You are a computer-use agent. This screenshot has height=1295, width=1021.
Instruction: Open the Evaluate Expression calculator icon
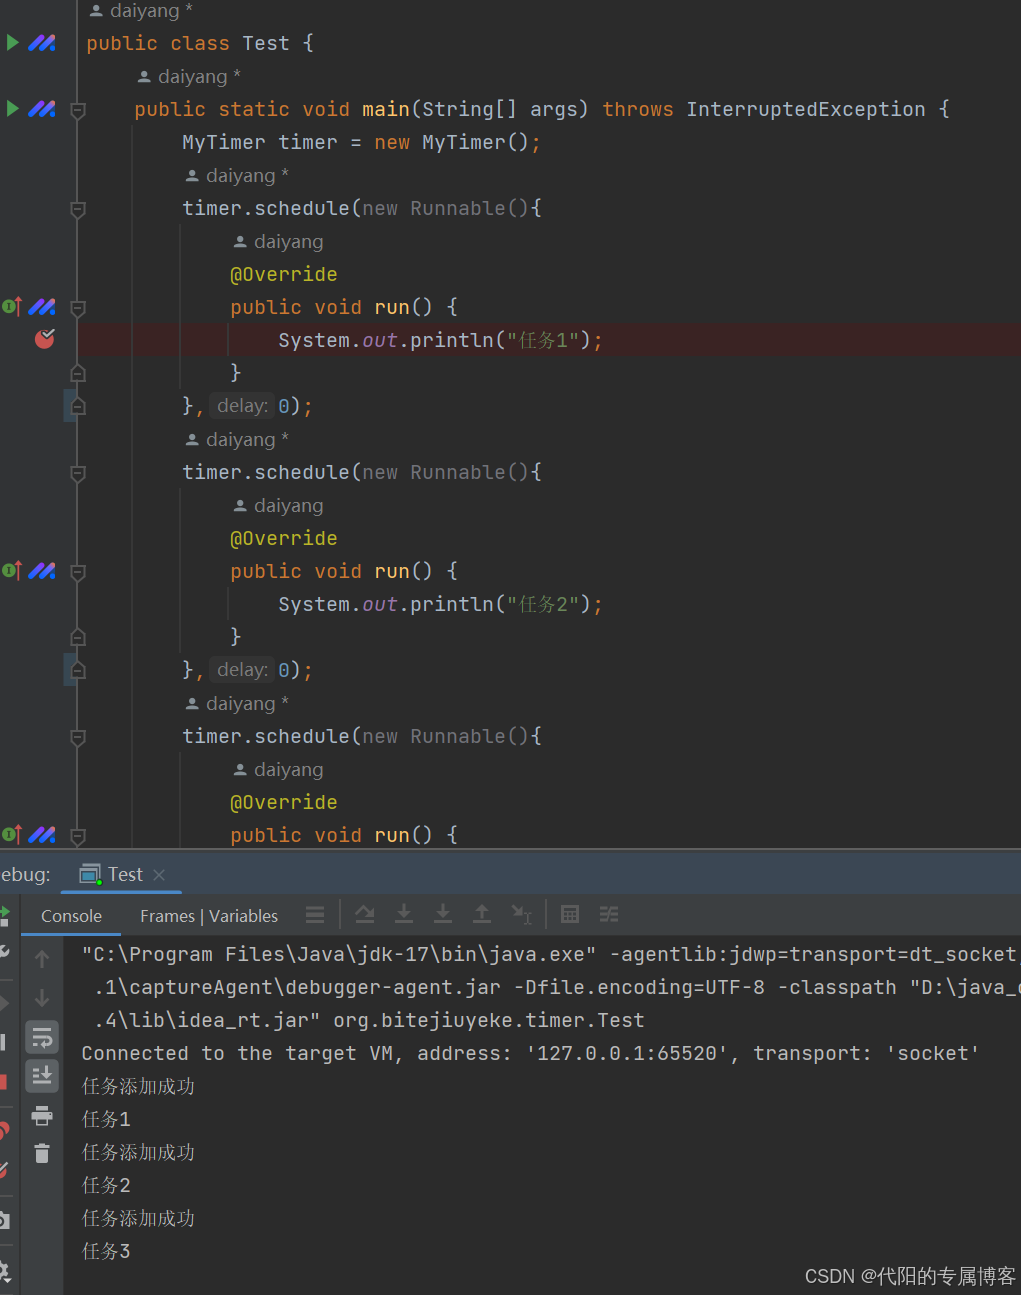coord(570,914)
